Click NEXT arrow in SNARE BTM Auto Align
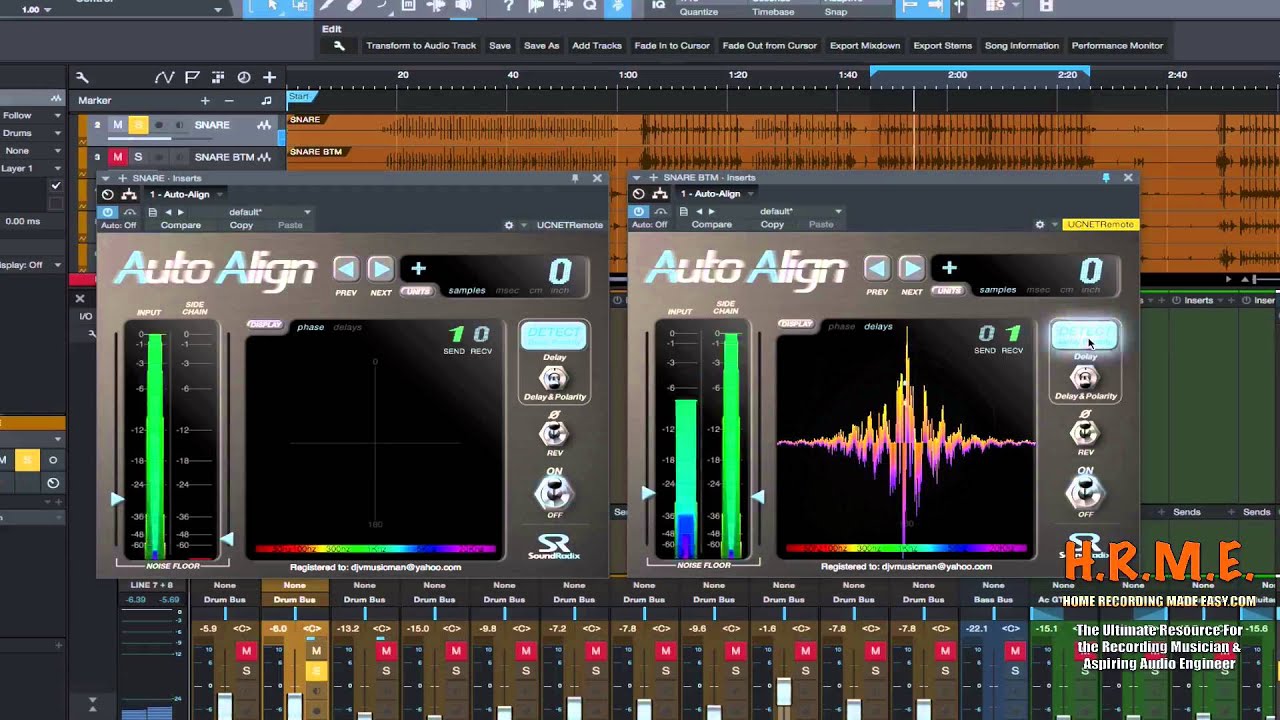 coord(911,268)
